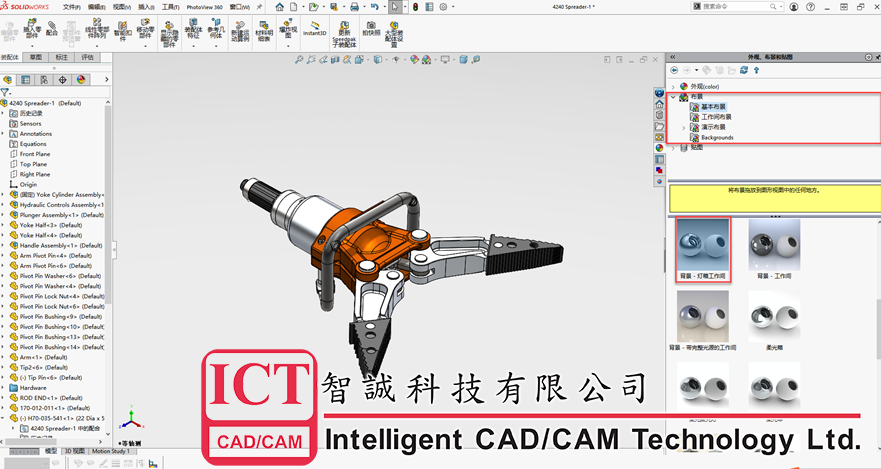Click the Mate (配合) tool icon
Image resolution: width=881 pixels, height=469 pixels.
point(52,28)
